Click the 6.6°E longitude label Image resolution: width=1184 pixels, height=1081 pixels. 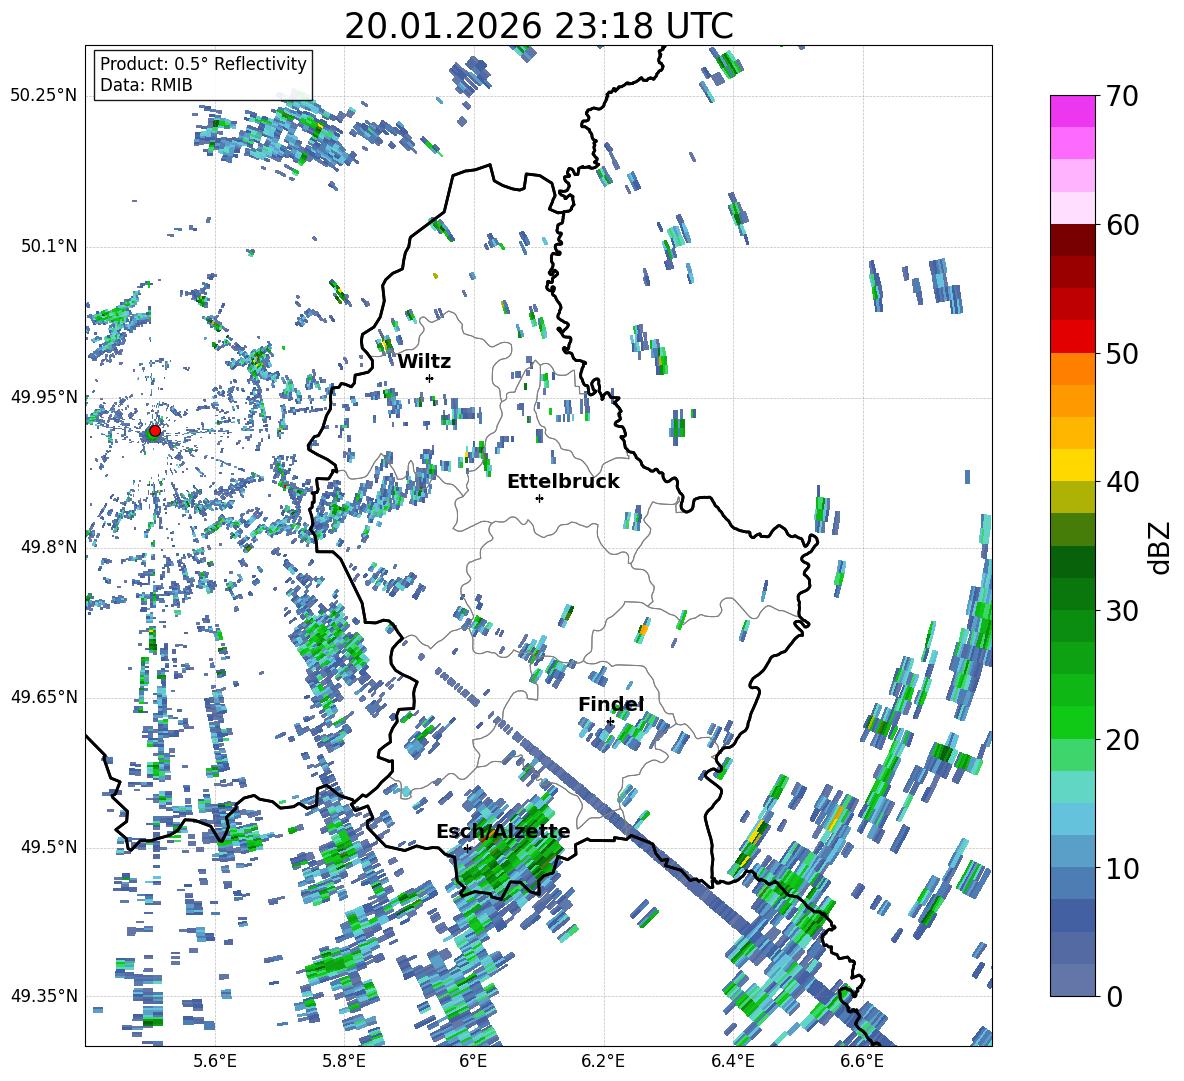point(862,1061)
